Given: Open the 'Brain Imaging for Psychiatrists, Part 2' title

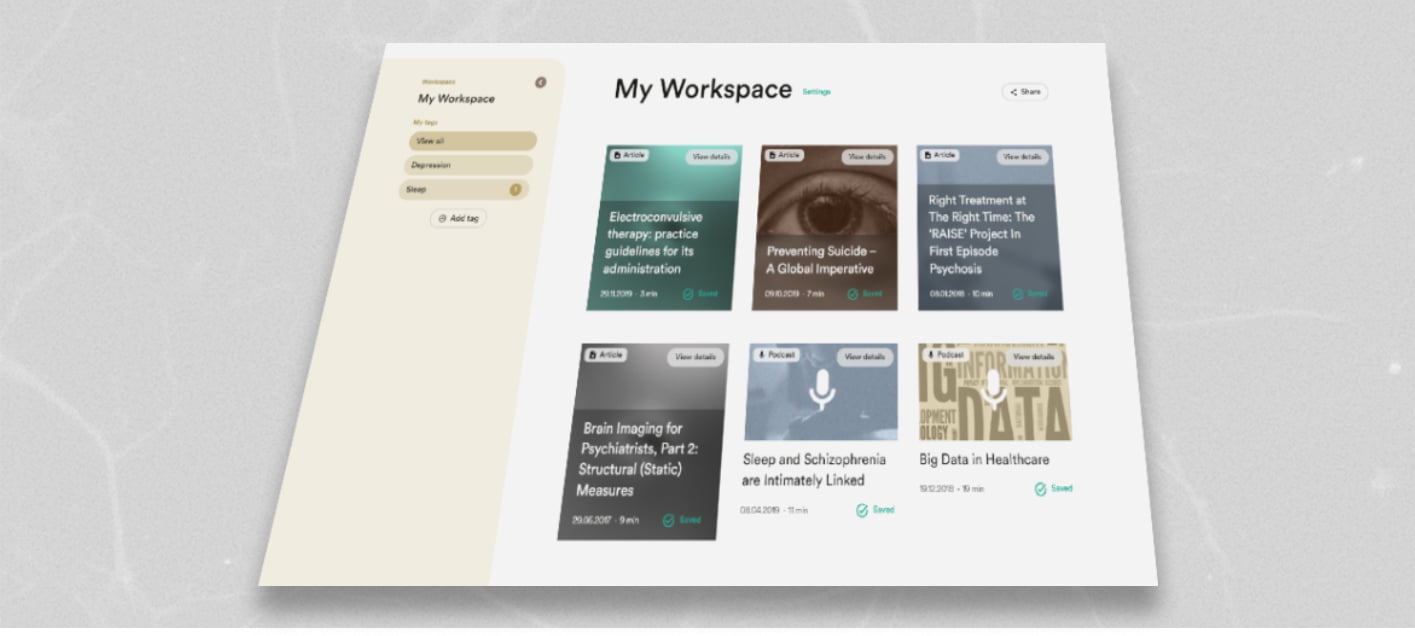Looking at the screenshot, I should click(637, 460).
